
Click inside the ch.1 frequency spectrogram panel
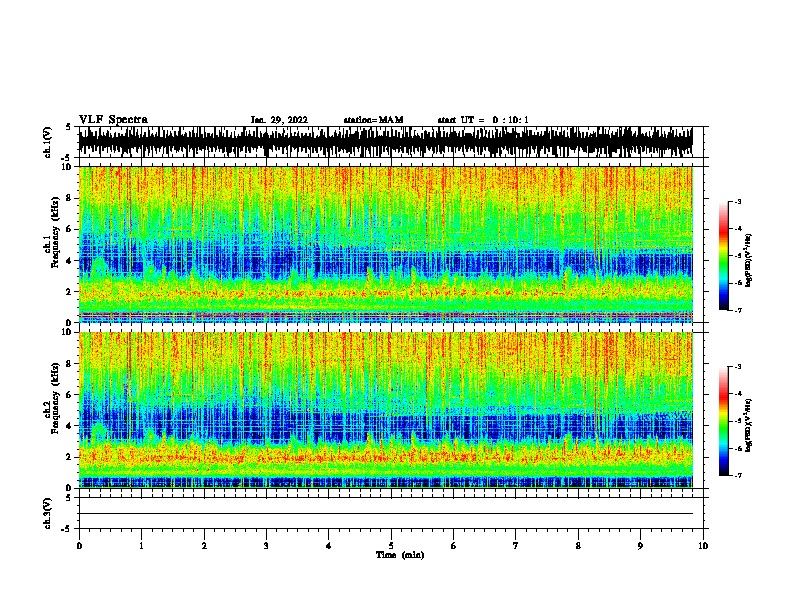pyautogui.click(x=386, y=244)
